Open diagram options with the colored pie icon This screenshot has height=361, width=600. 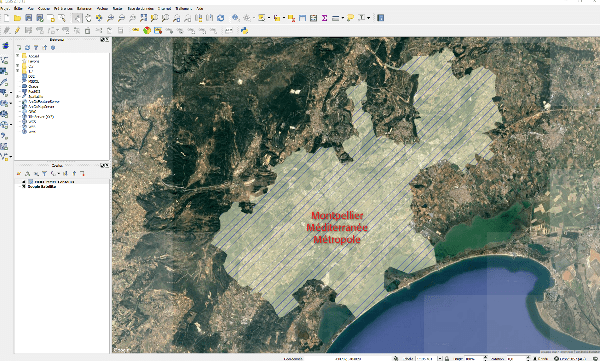click(x=147, y=31)
